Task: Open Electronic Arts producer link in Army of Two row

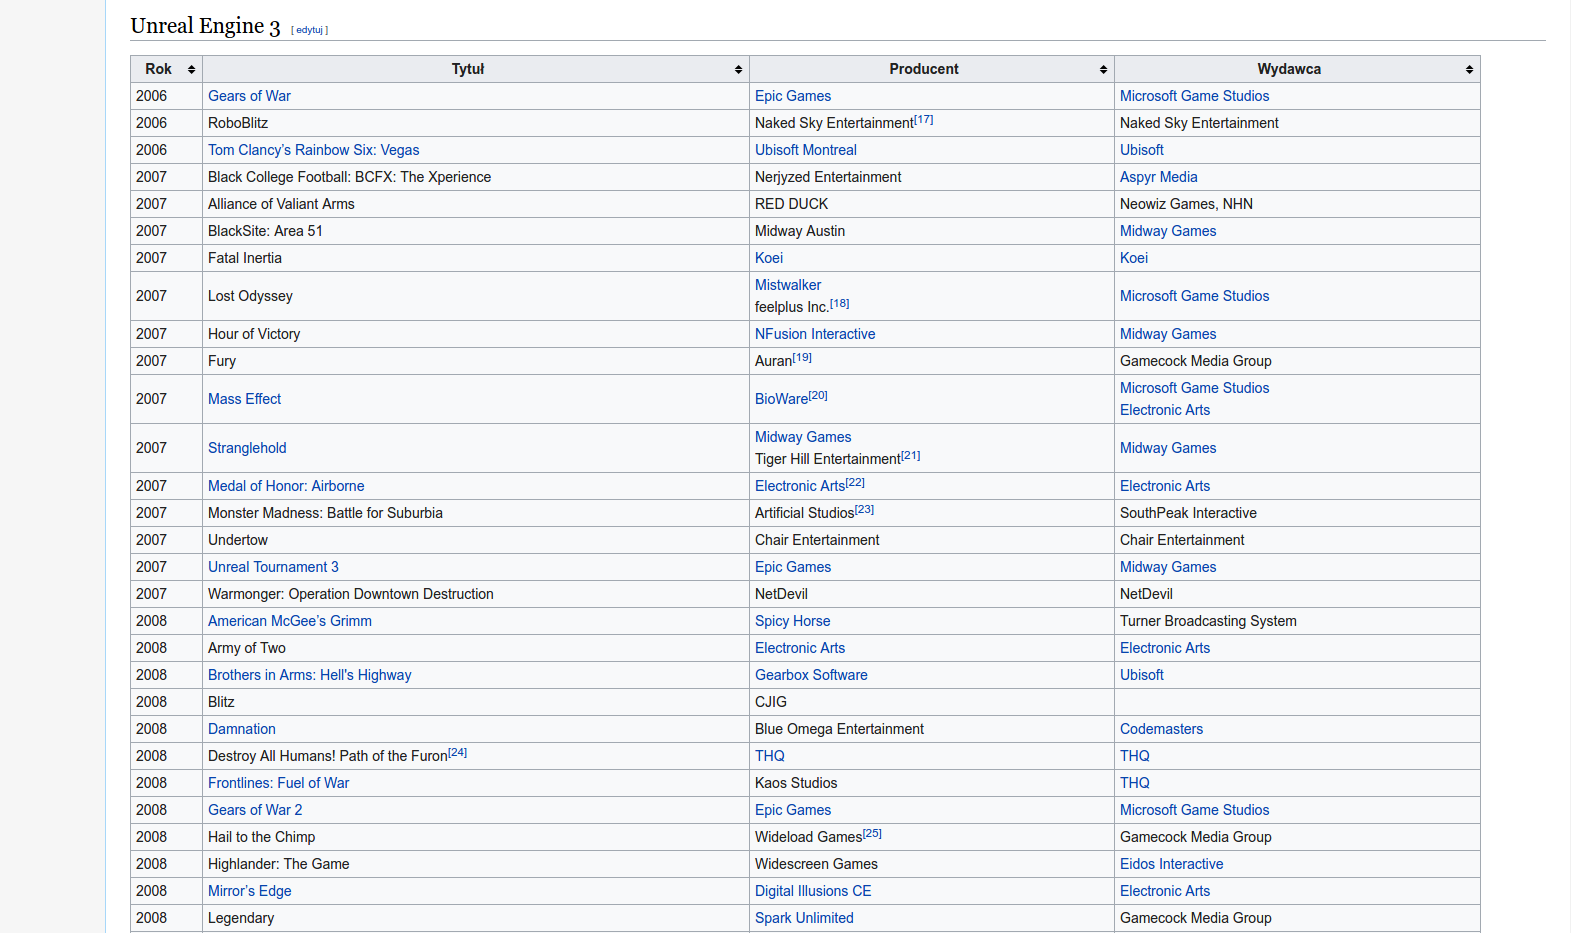Action: pyautogui.click(x=800, y=648)
